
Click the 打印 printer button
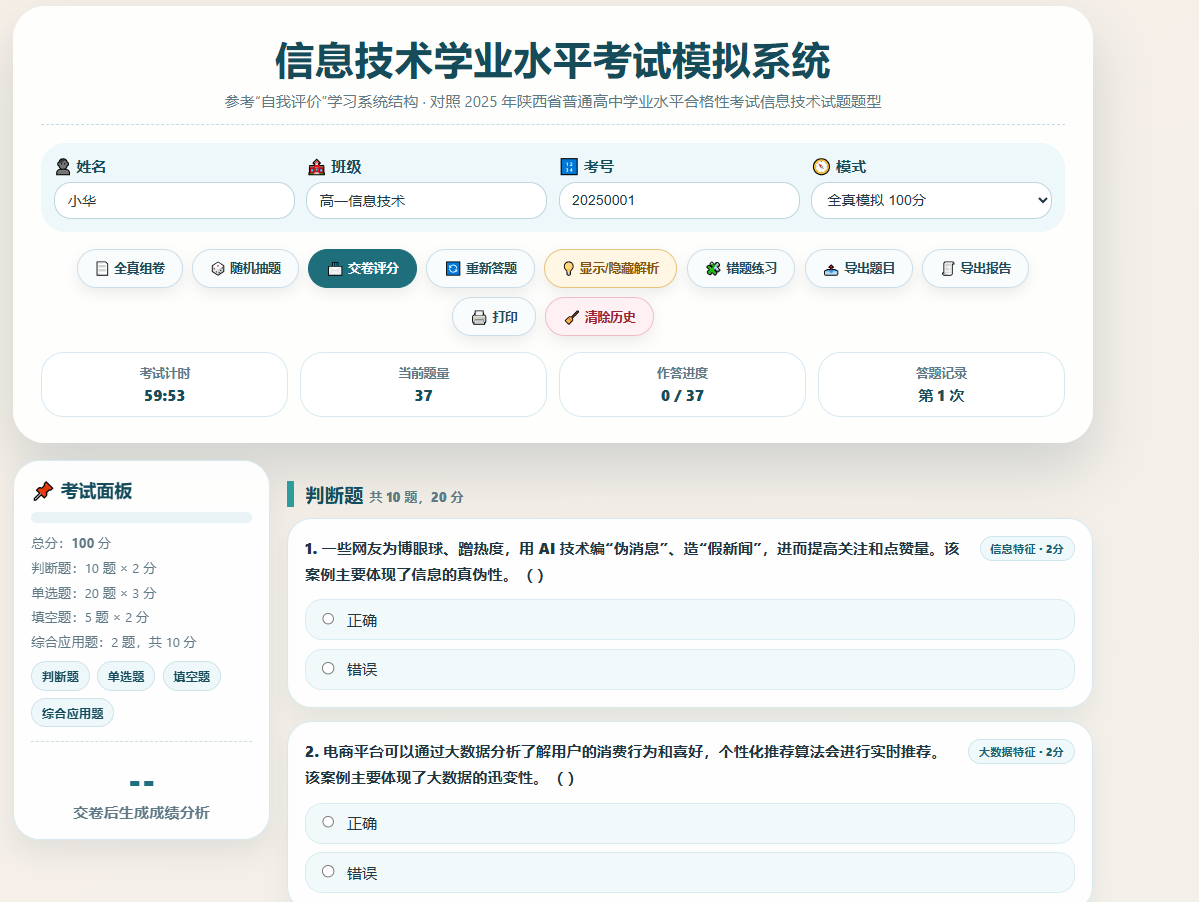[494, 316]
